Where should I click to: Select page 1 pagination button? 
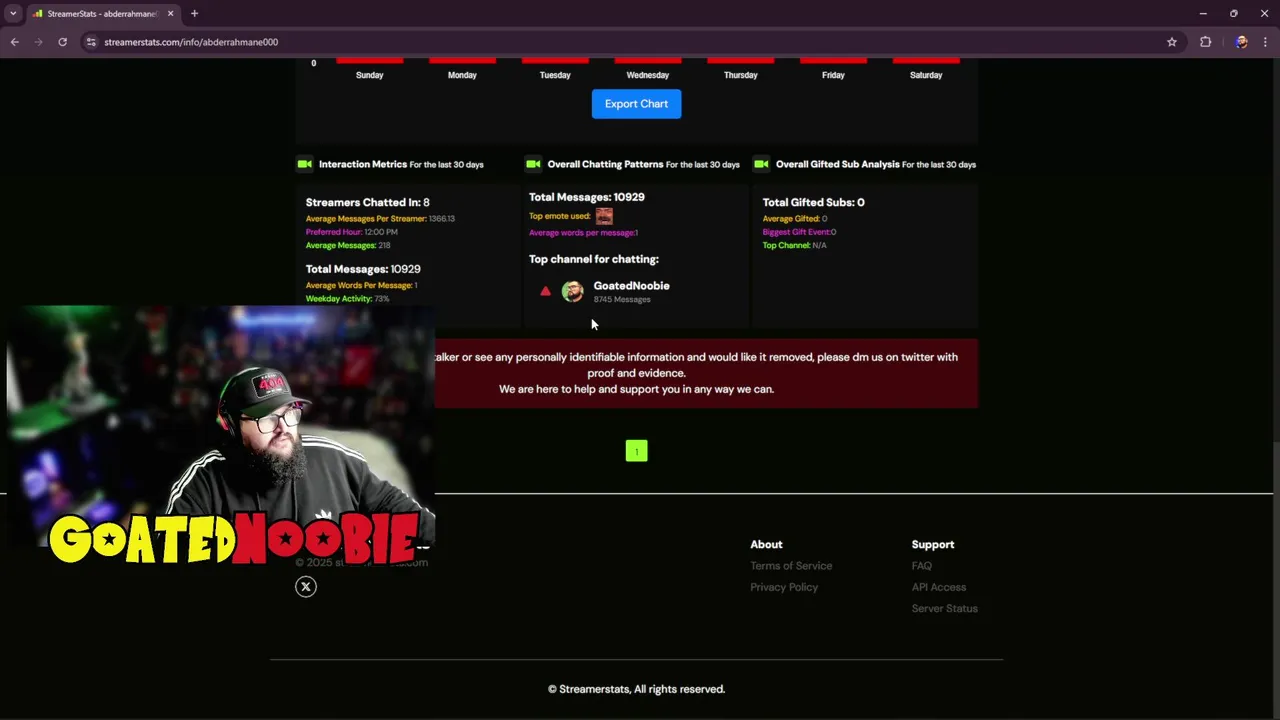point(637,451)
